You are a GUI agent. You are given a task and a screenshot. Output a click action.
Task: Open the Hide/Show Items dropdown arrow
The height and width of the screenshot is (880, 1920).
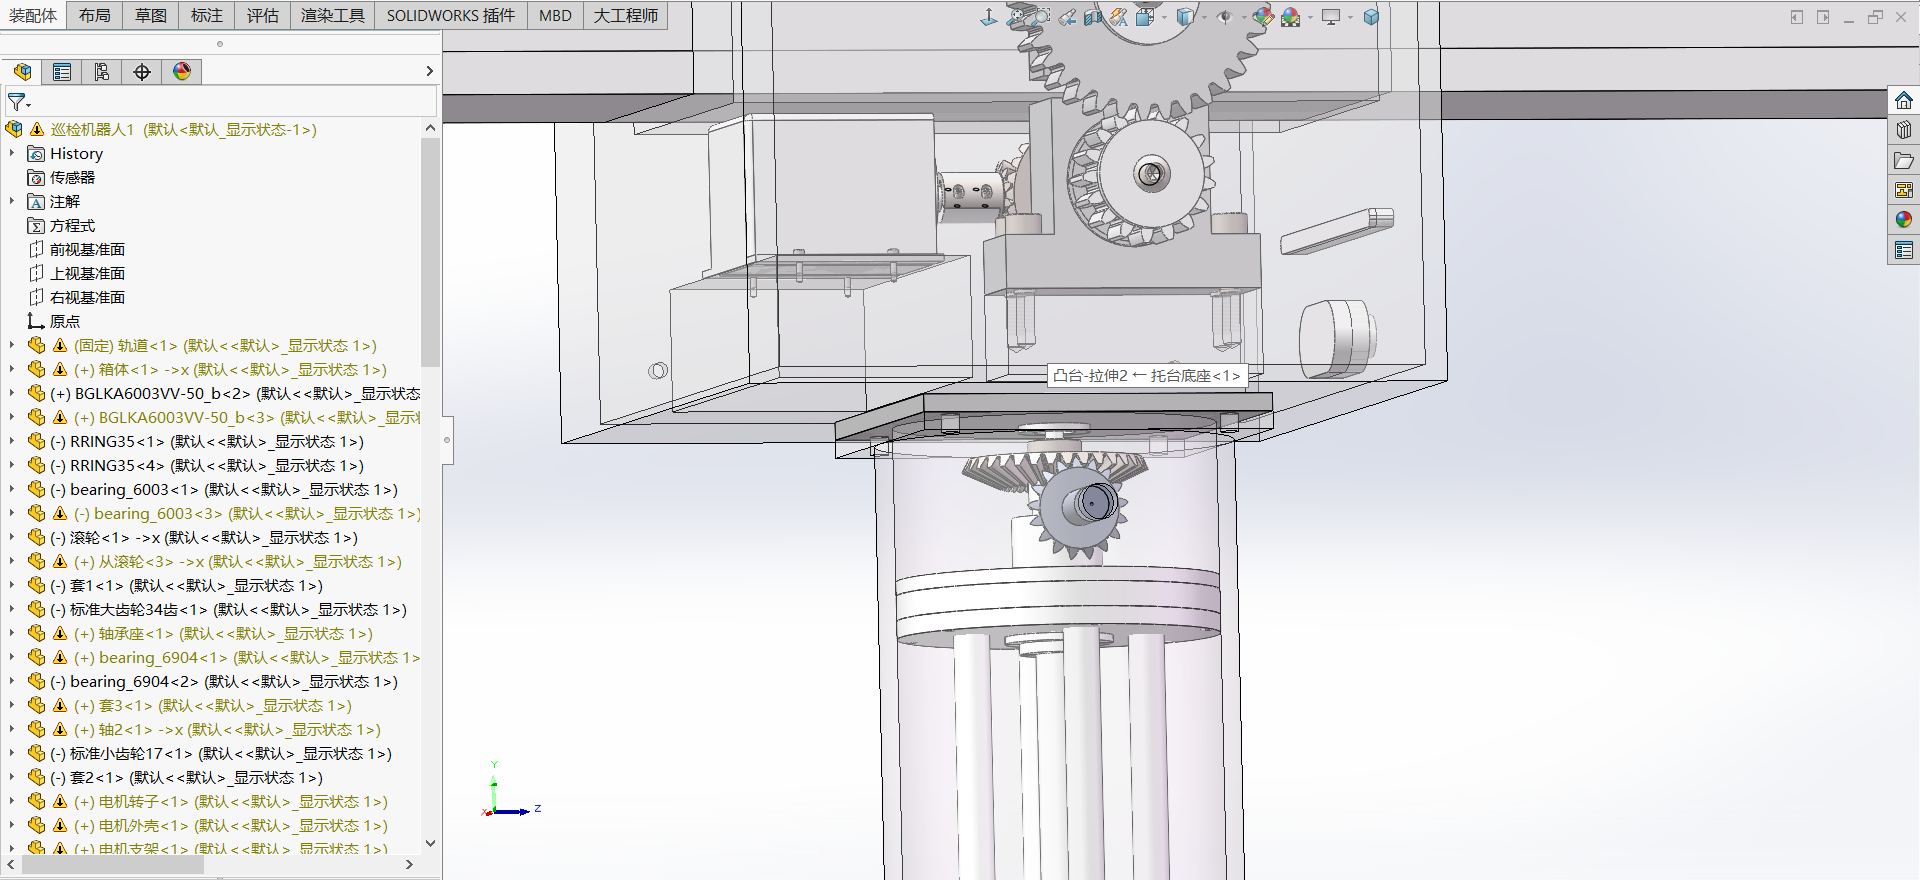(x=1244, y=17)
